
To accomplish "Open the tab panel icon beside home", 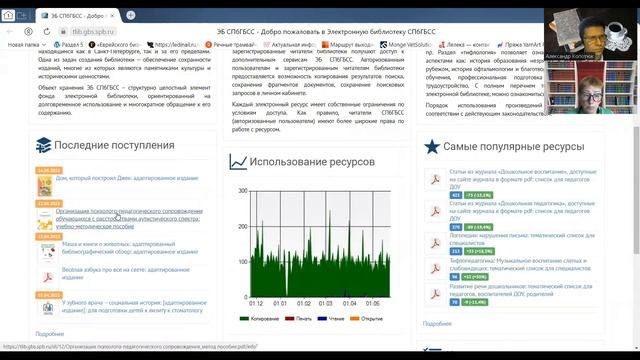I will pos(22,16).
